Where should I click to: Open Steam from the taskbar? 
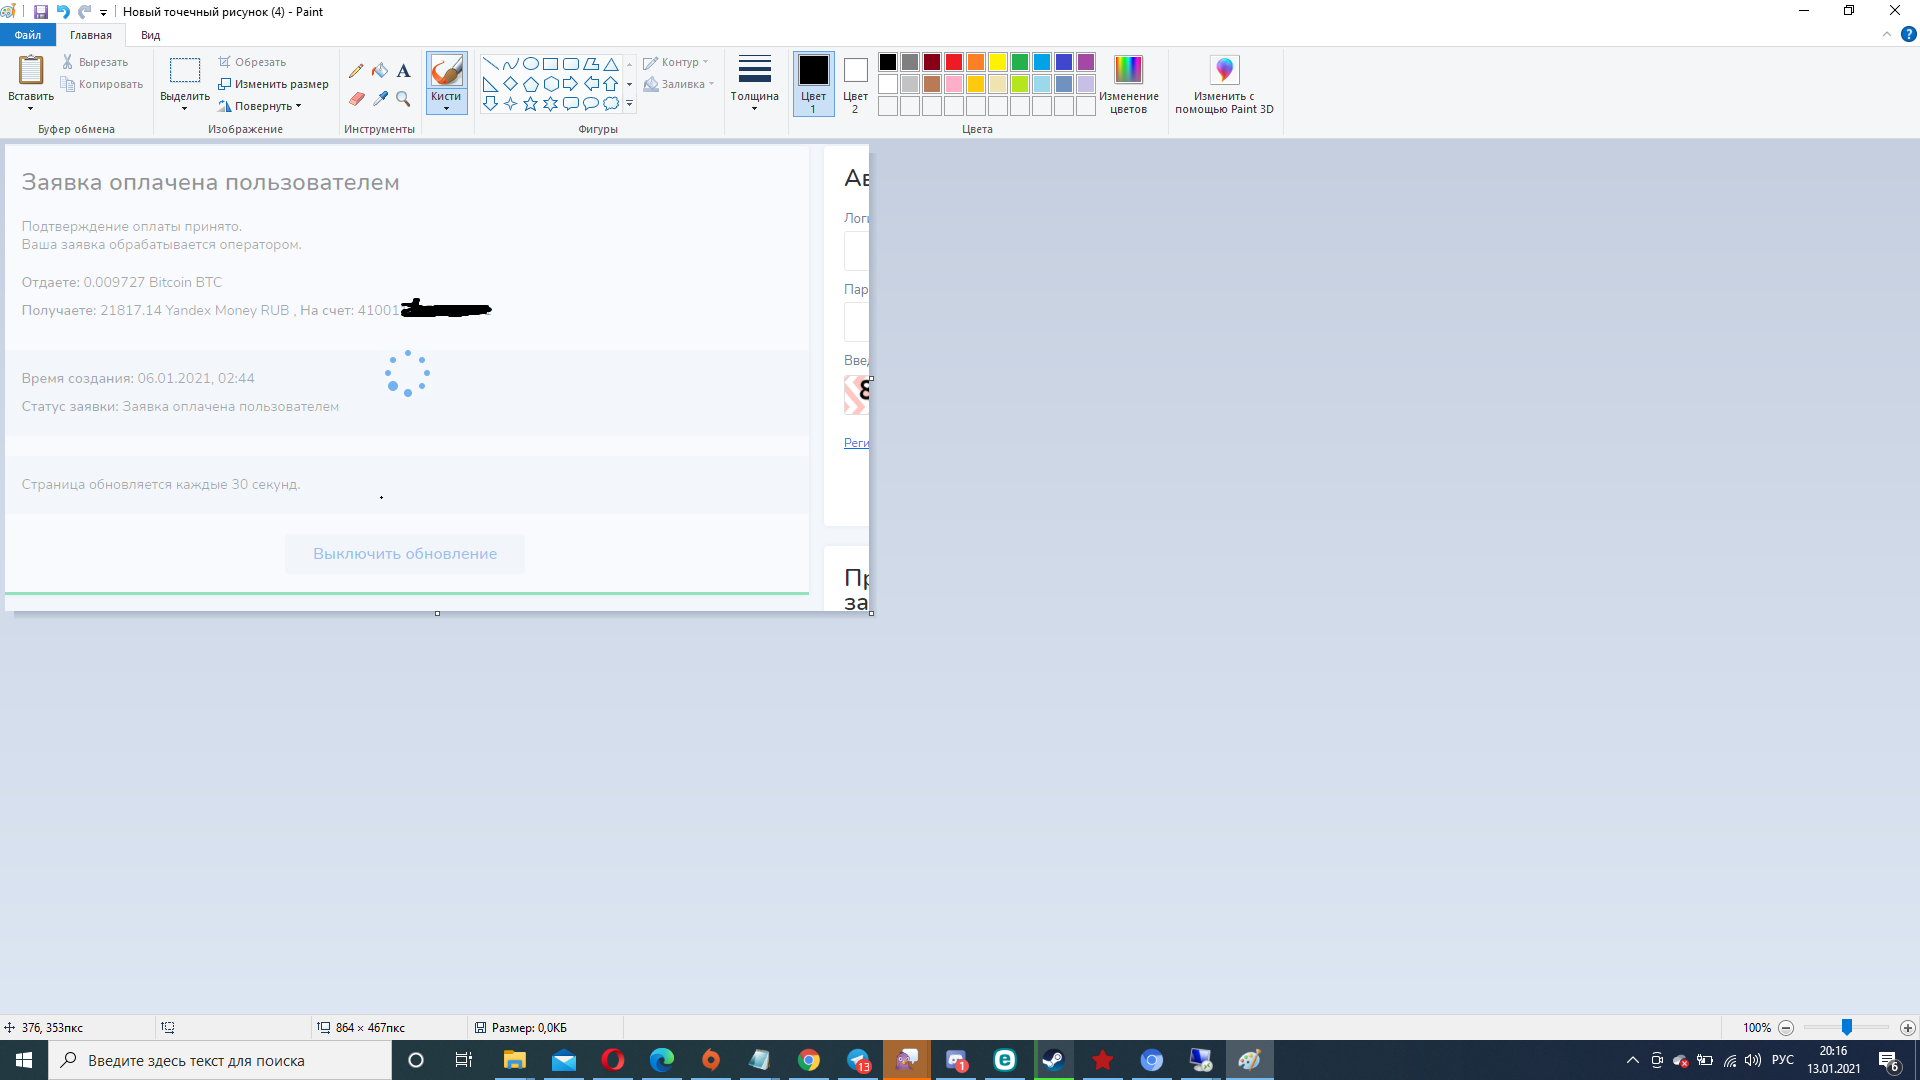[1053, 1060]
